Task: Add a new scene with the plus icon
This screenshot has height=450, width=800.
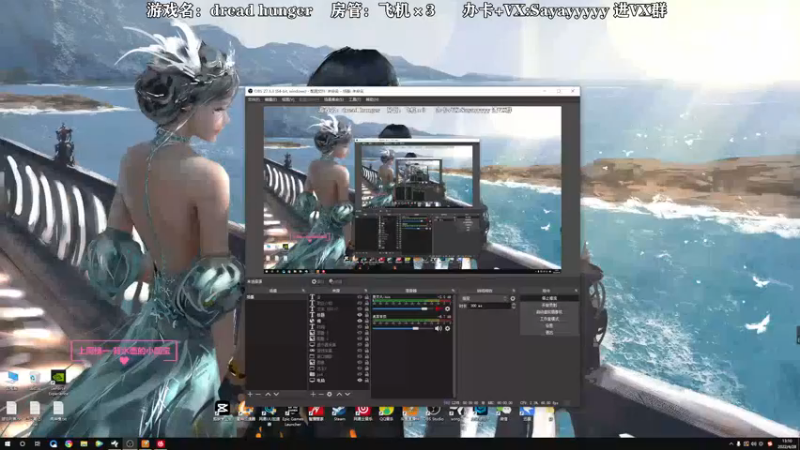Action: pos(250,394)
